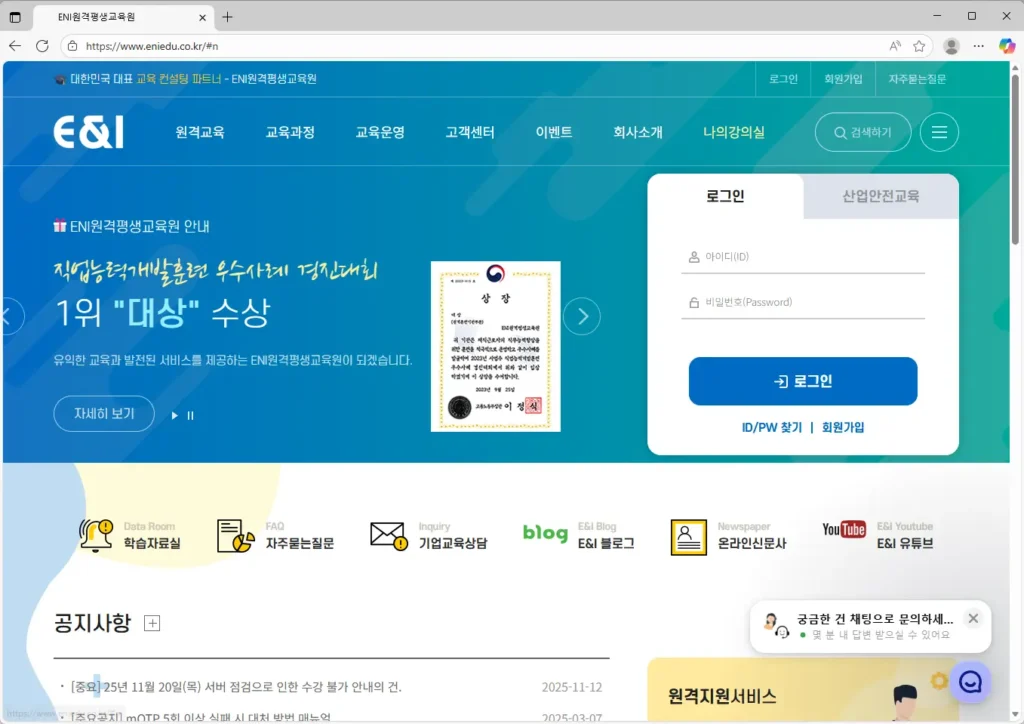The width and height of the screenshot is (1024, 724).
Task: Open notice about 11월 20일 서버 점검
Action: pos(236,687)
